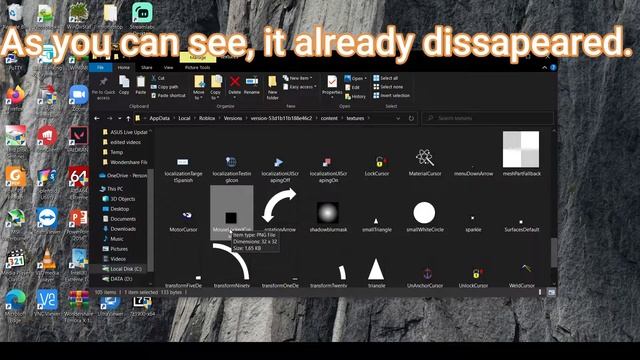Select OneDrive in the navigation pane

[123, 176]
